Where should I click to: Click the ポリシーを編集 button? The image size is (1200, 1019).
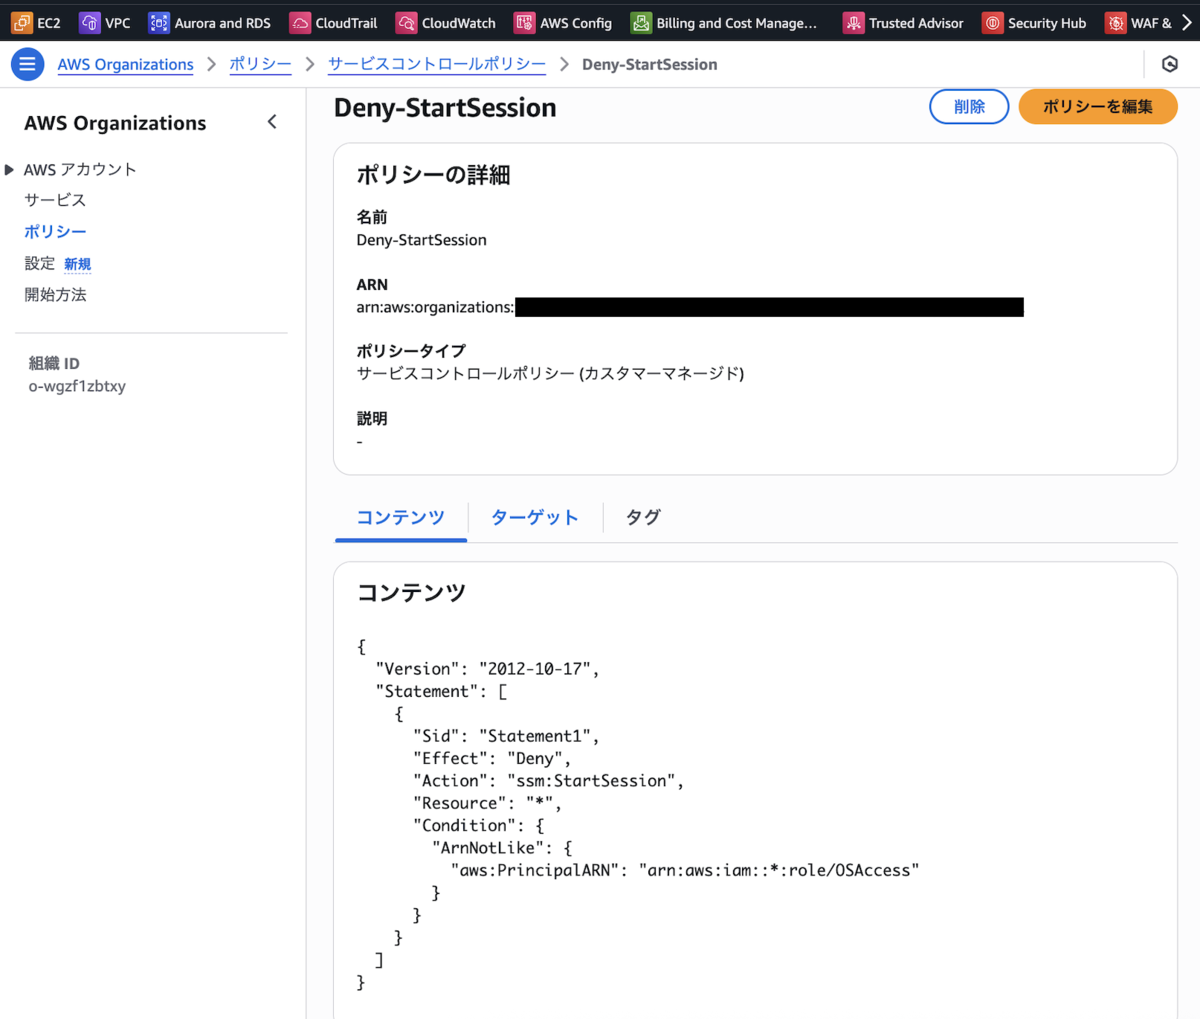click(1098, 107)
